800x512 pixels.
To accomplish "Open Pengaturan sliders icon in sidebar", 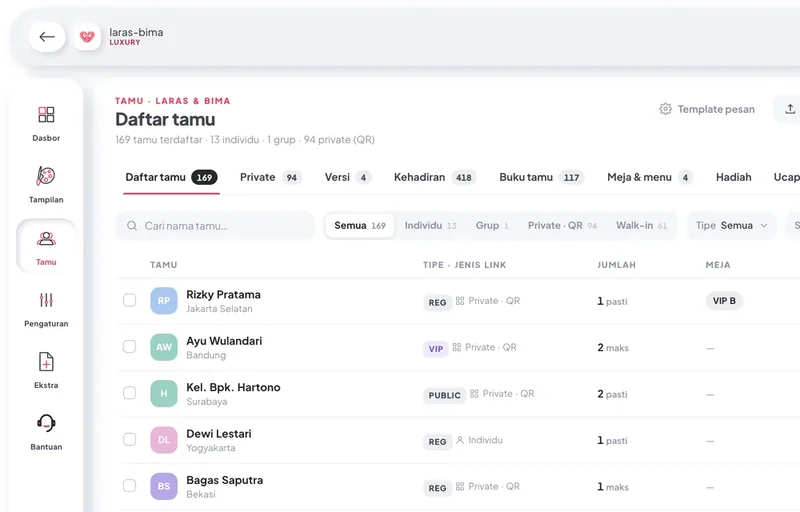I will (x=46, y=300).
